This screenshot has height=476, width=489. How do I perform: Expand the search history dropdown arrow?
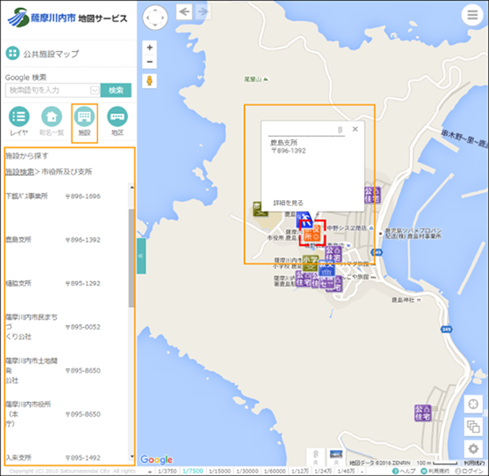(x=95, y=90)
